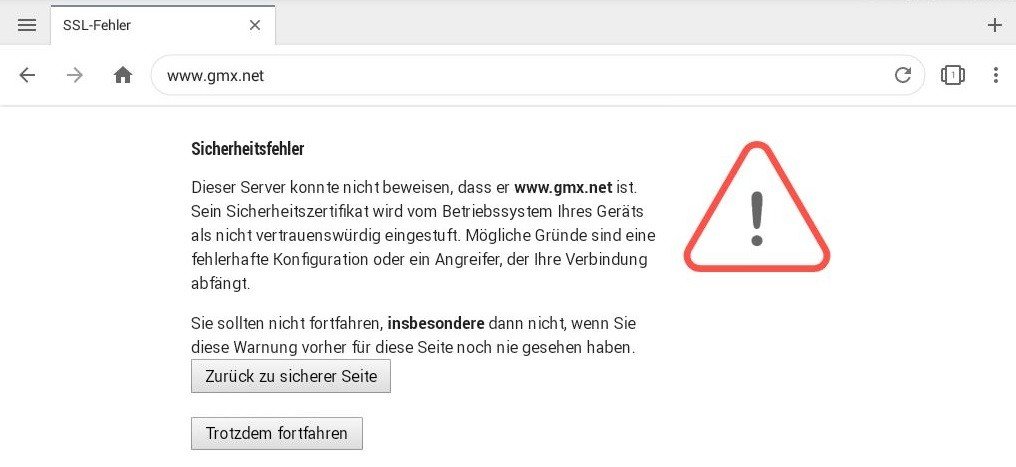The width and height of the screenshot is (1016, 467).
Task: Reload the page with refresh icon
Action: click(x=903, y=75)
